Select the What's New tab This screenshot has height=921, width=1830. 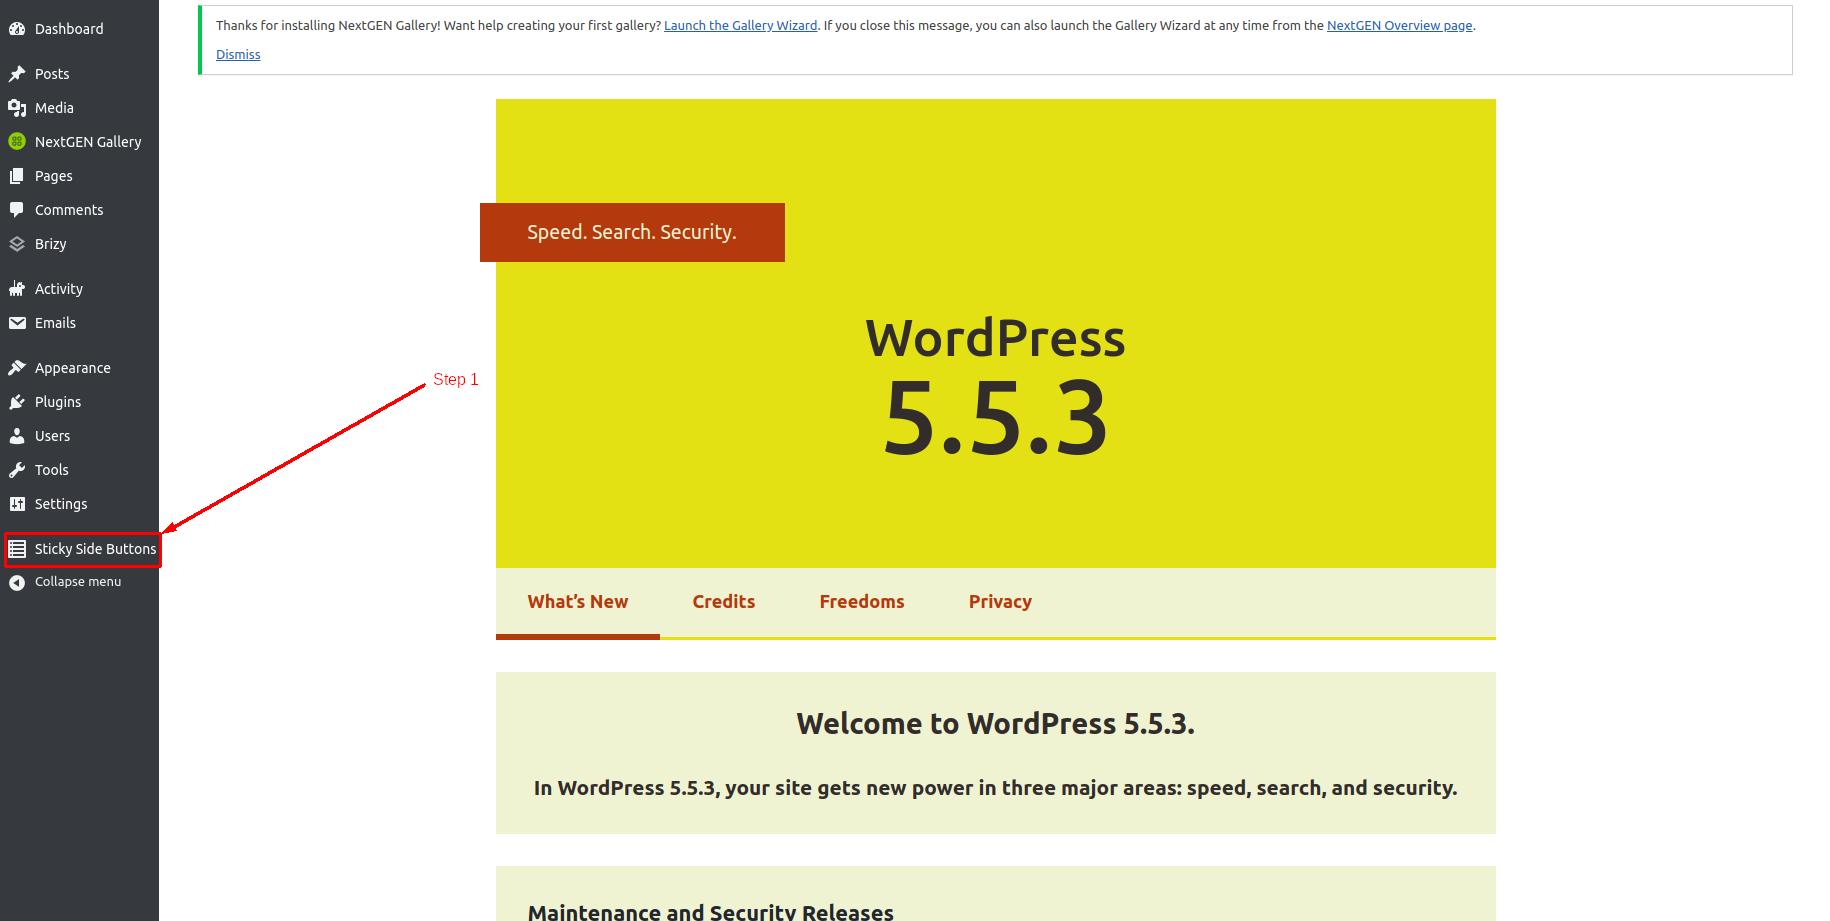(578, 602)
